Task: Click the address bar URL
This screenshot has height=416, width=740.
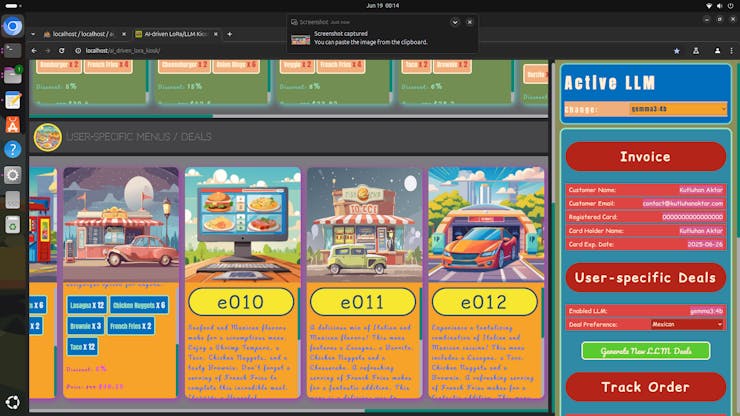Action: (123, 51)
